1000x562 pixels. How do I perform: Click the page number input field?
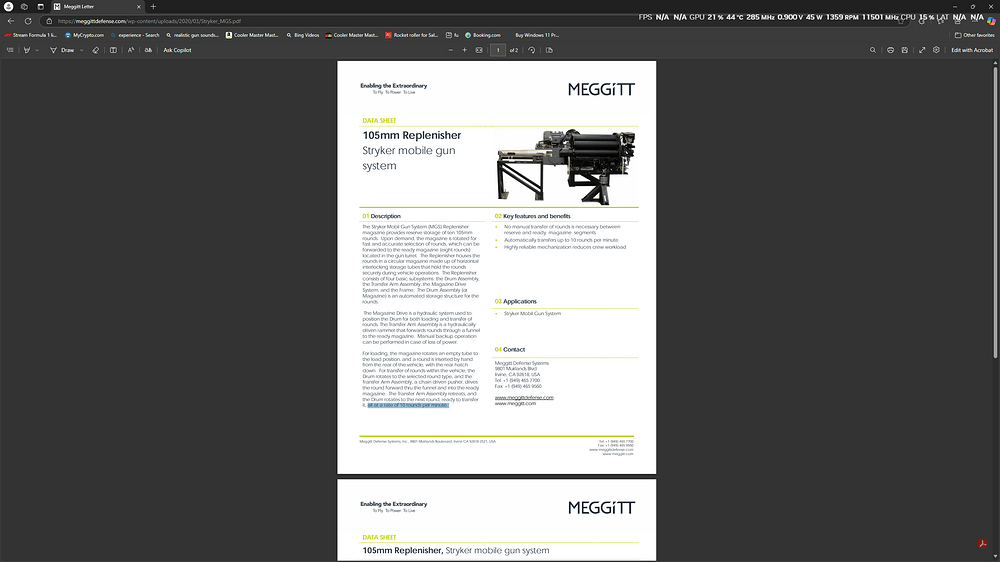497,49
